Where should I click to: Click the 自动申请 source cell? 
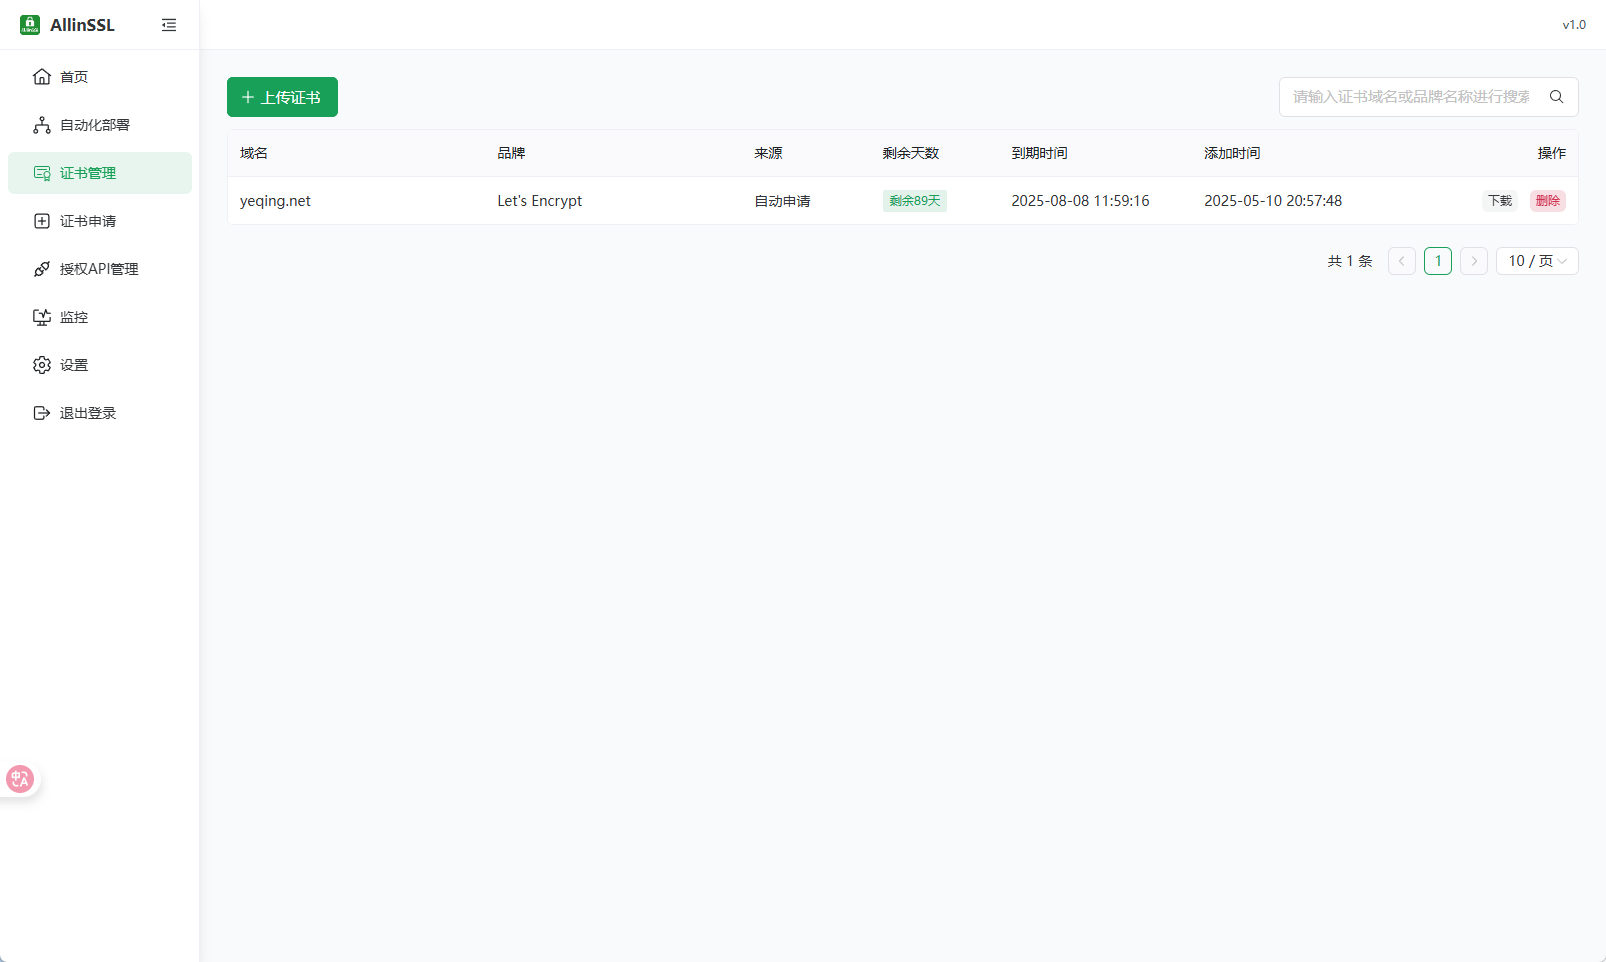tap(782, 201)
